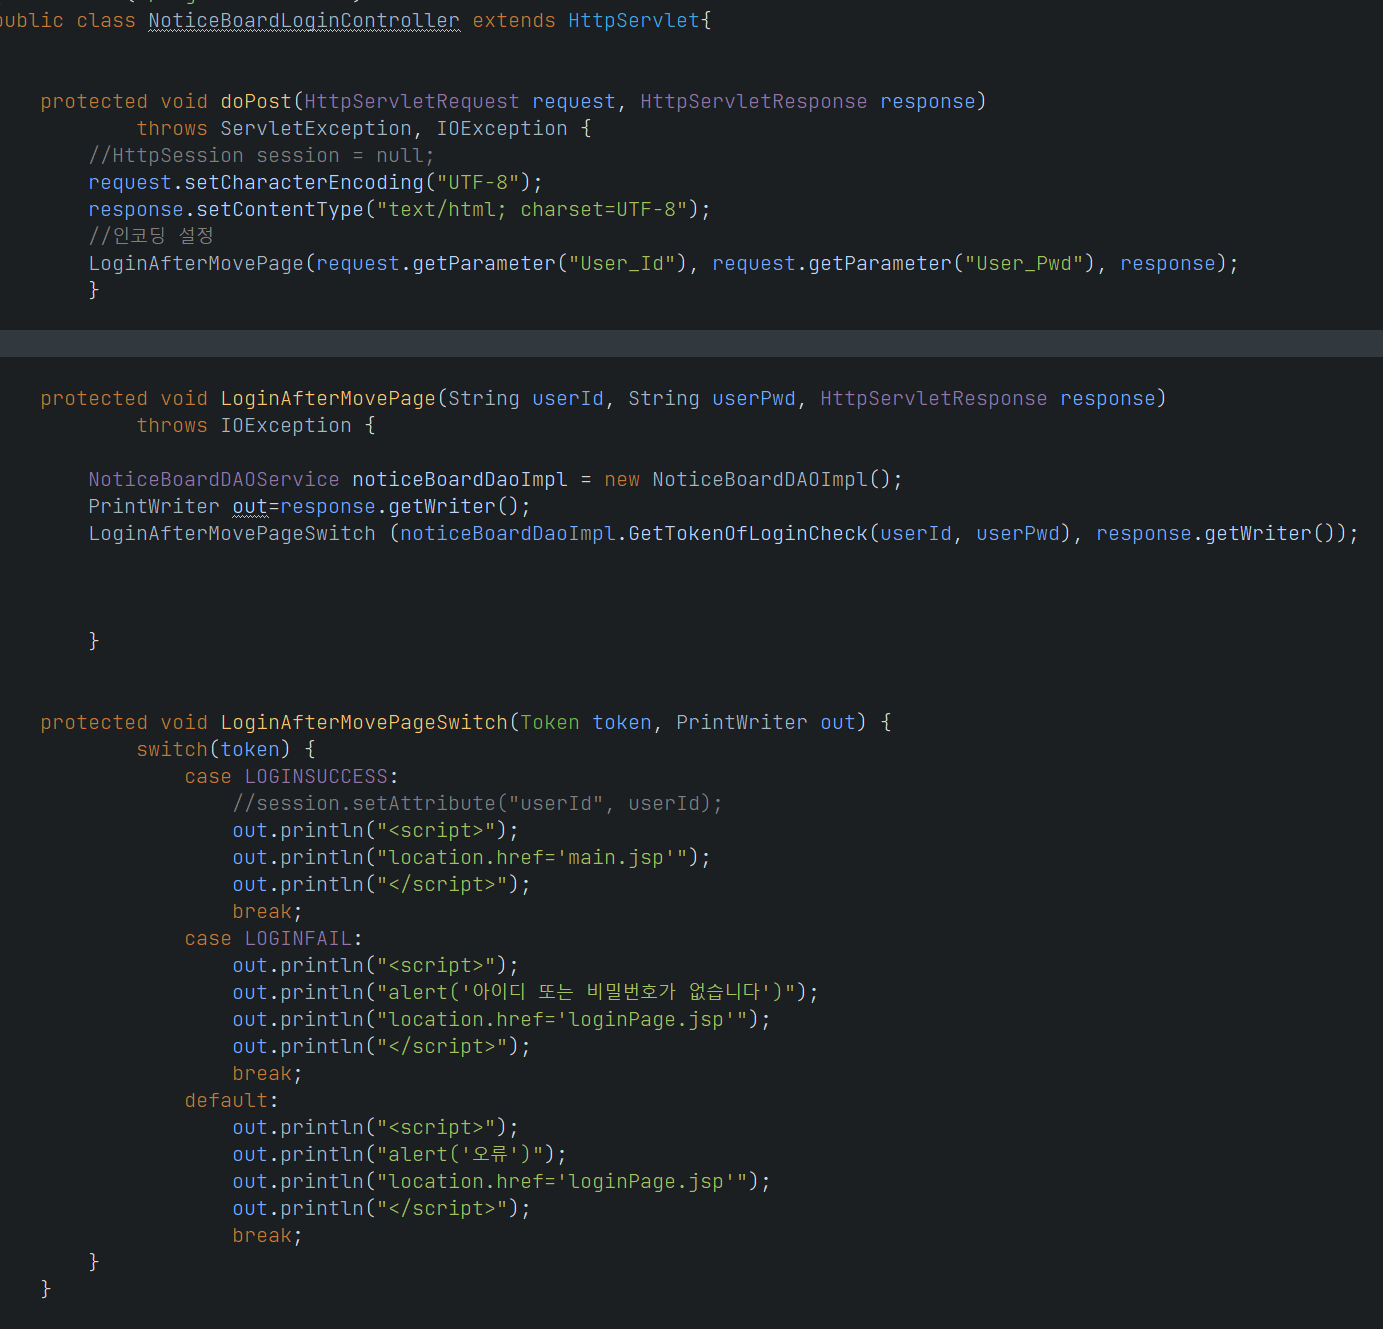Image resolution: width=1383 pixels, height=1329 pixels.
Task: Click LoginAfterMovePageSwitch call with noticeBoardDaoImpl argument
Action: [232, 533]
